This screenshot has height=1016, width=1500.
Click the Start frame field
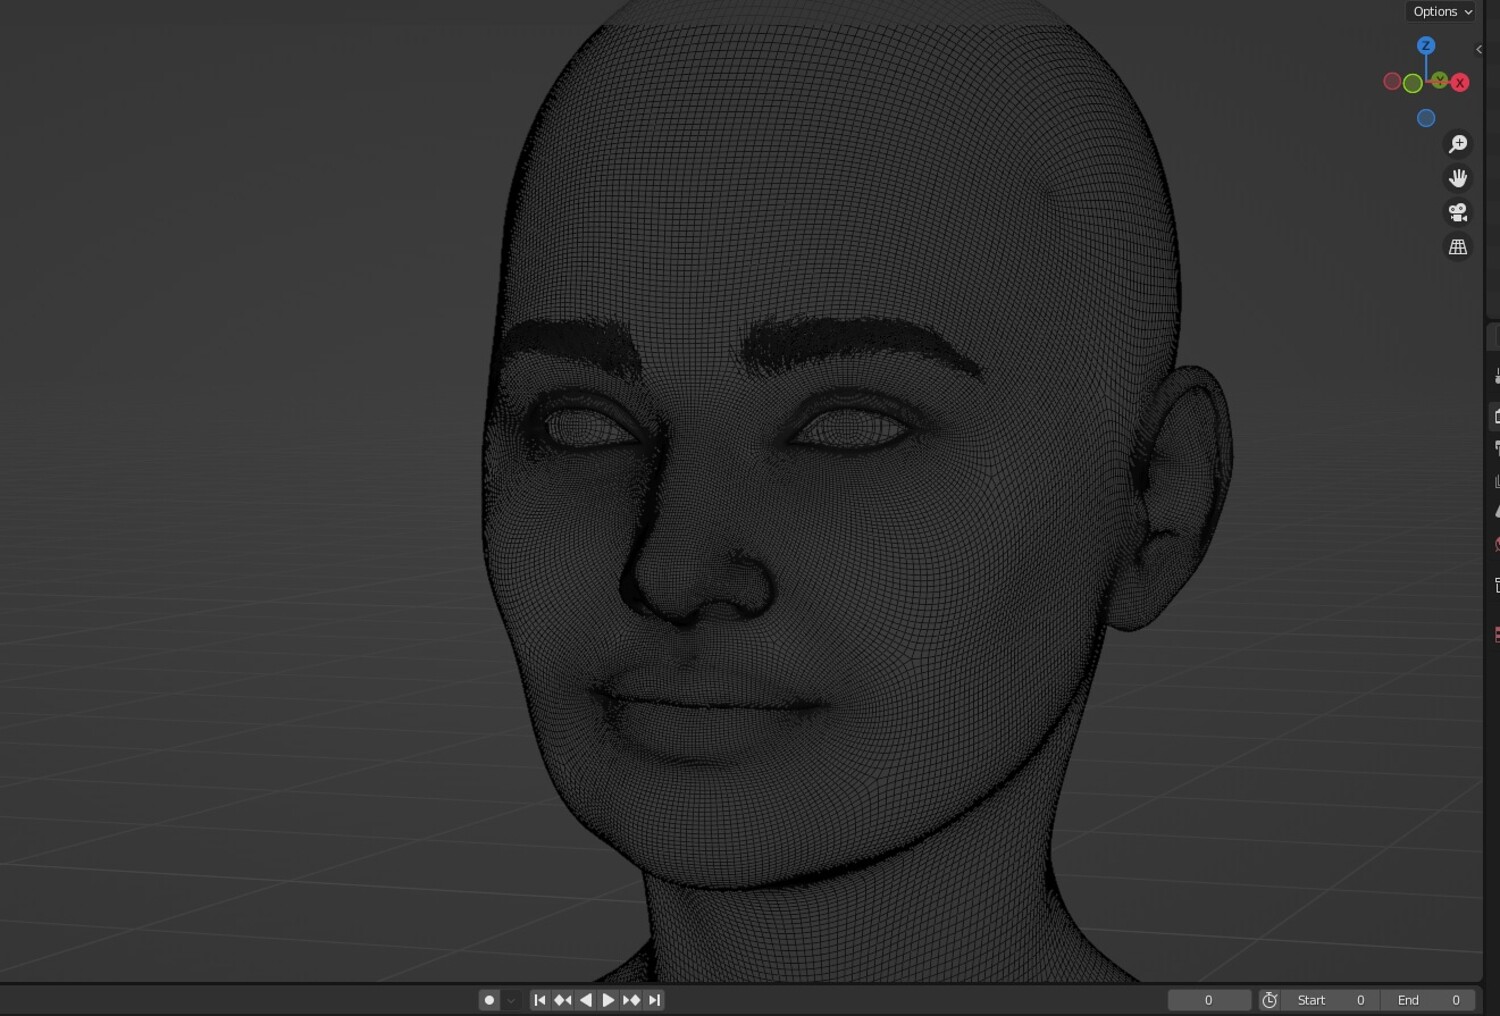pyautogui.click(x=1331, y=1000)
